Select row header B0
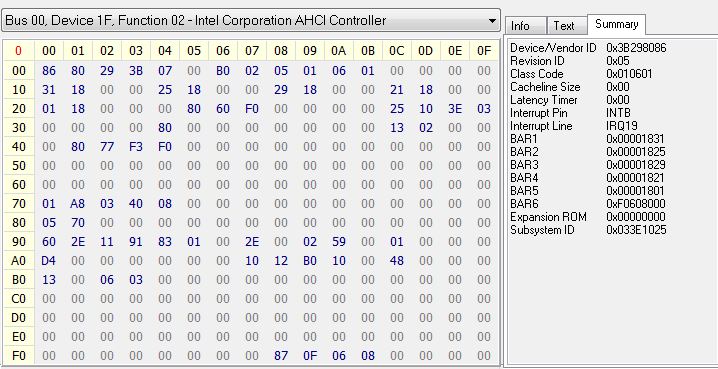 click(18, 279)
